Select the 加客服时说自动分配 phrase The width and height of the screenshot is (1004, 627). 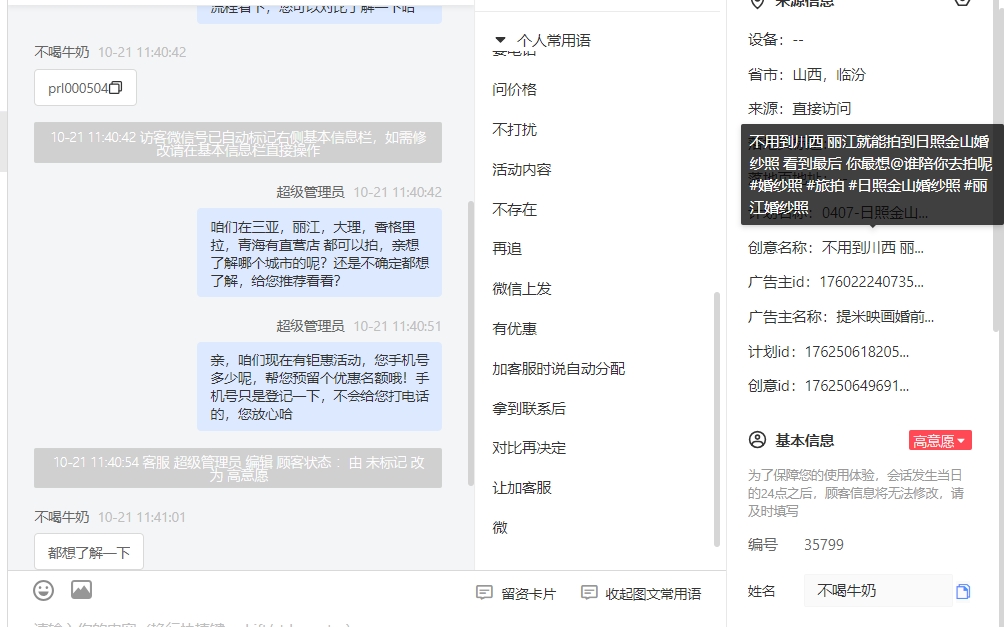tap(558, 369)
